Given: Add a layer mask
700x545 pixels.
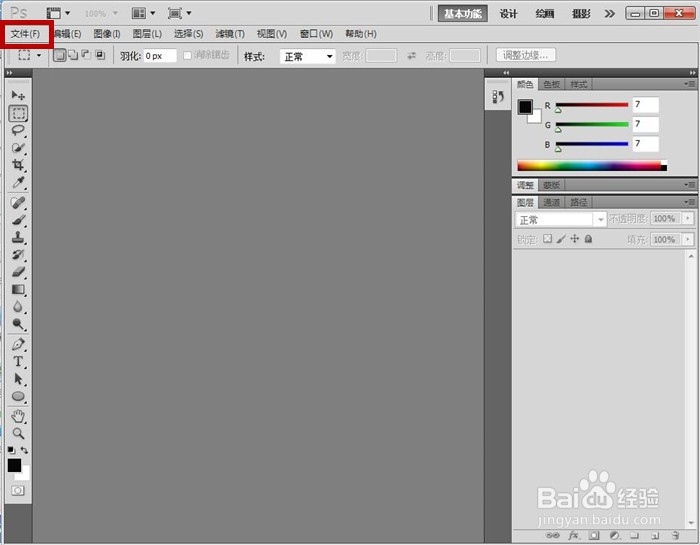Looking at the screenshot, I should 594,535.
